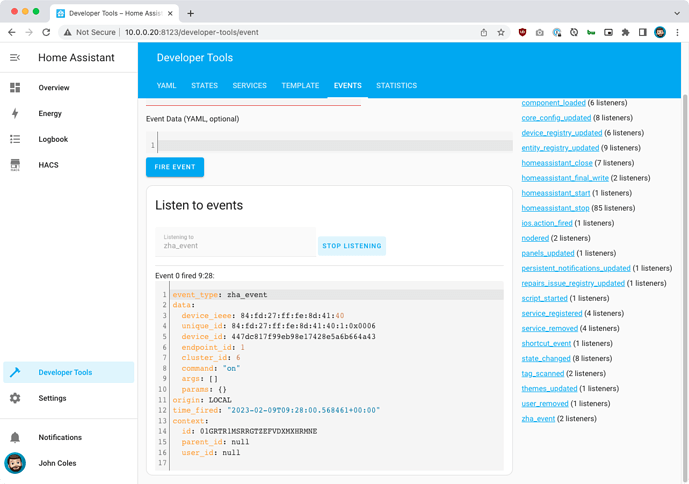This screenshot has height=484, width=689.
Task: Click the John Coles profile avatar
Action: coord(15,463)
